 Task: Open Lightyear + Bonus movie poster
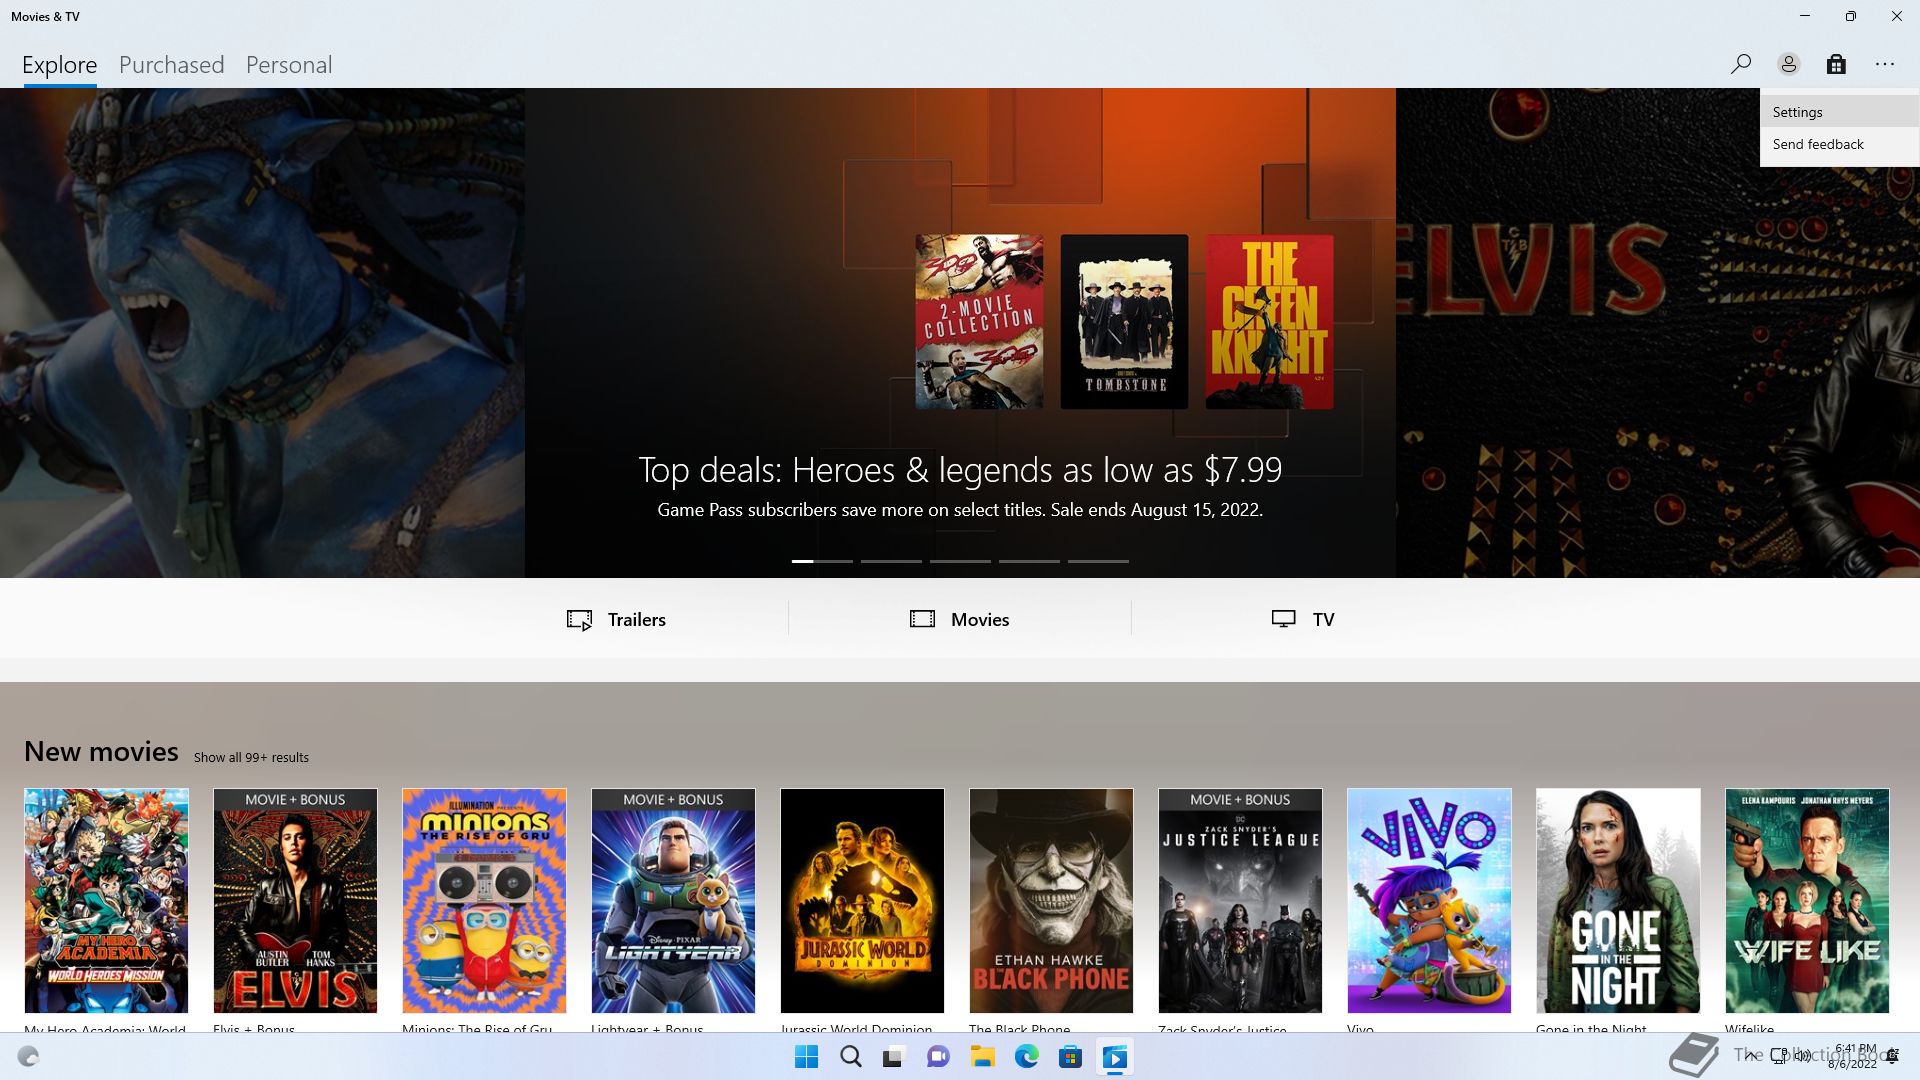pyautogui.click(x=673, y=901)
